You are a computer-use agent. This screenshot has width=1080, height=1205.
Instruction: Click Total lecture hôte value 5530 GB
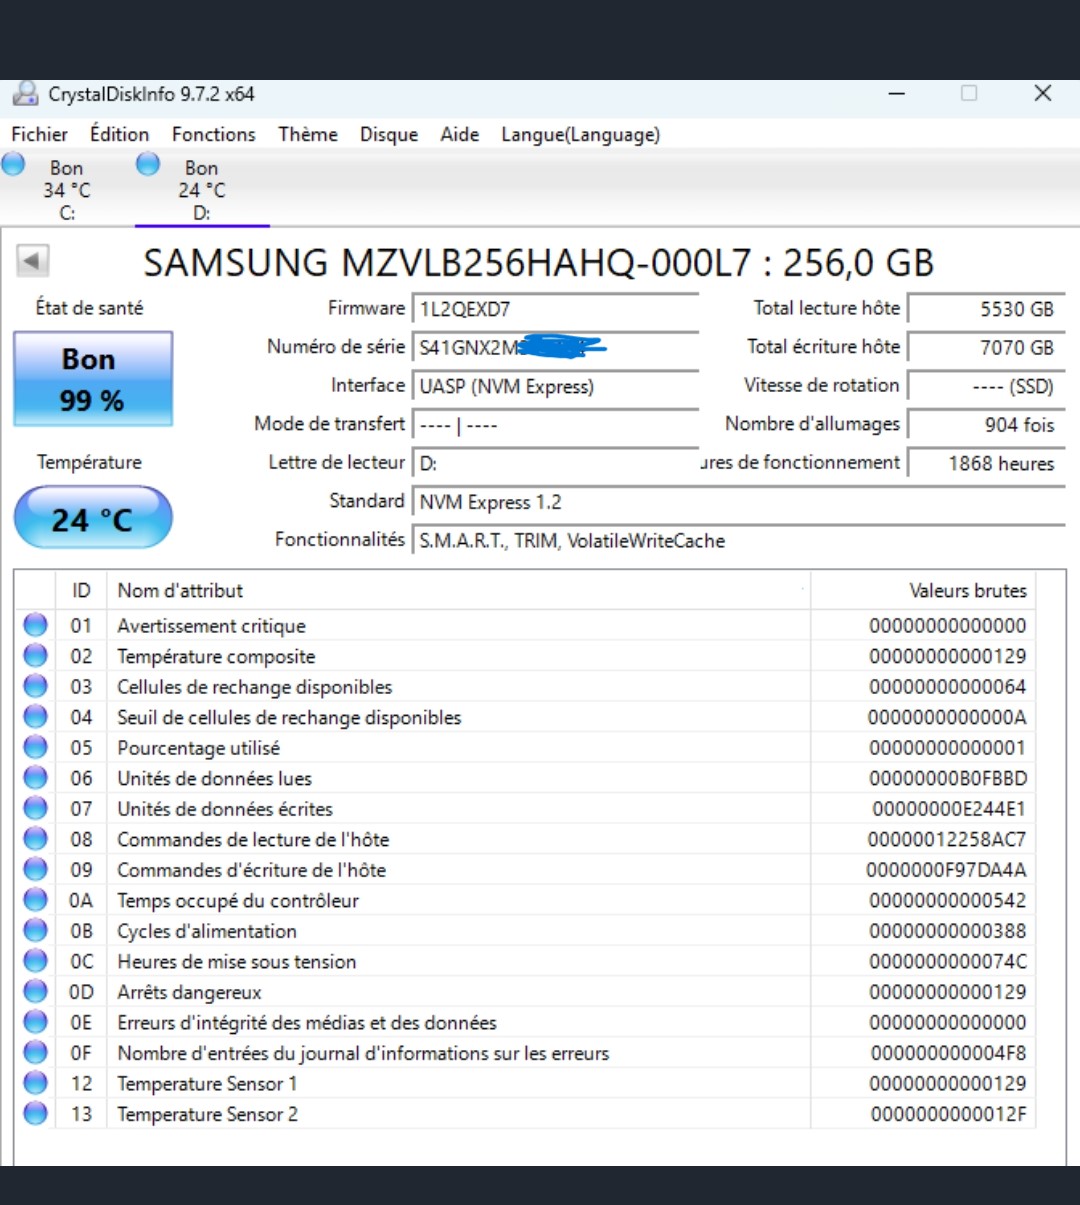pyautogui.click(x=986, y=309)
